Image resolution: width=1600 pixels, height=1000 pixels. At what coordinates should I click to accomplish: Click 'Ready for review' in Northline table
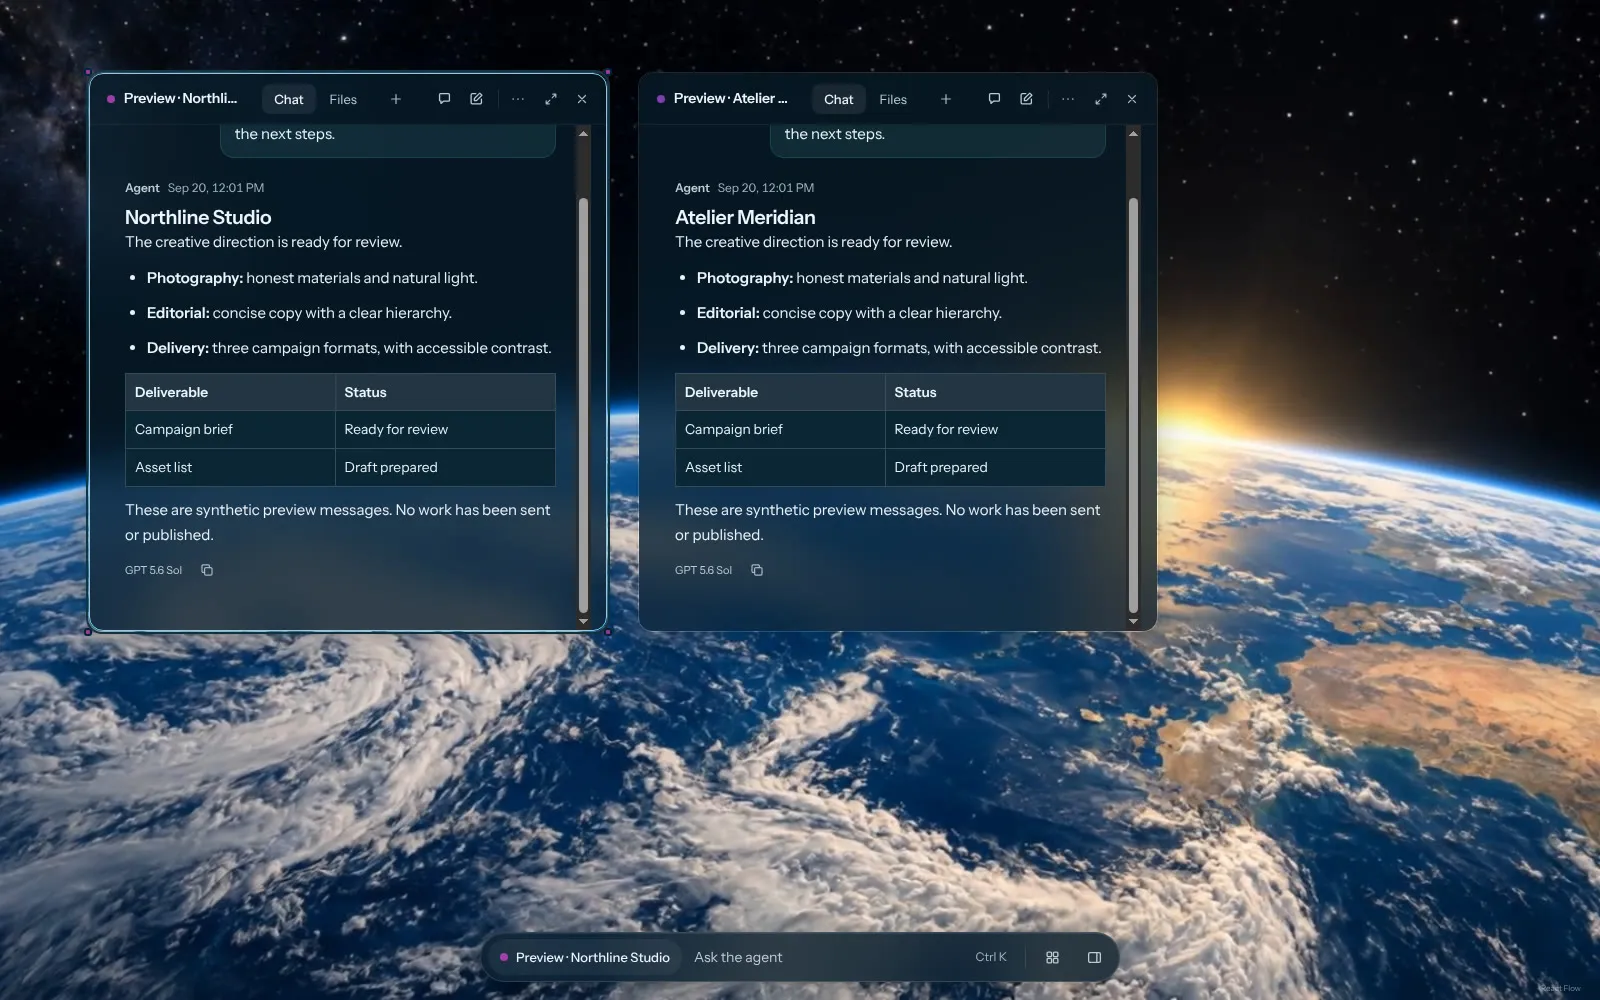[396, 429]
